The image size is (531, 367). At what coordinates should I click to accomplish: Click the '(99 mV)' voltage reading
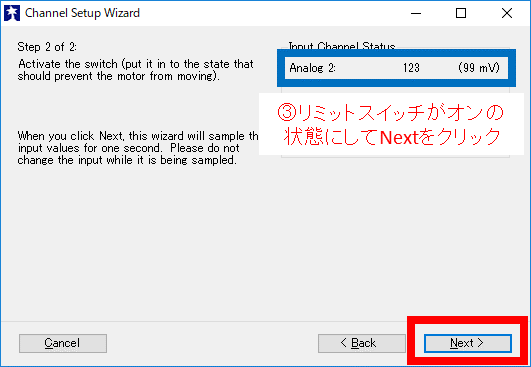[479, 68]
